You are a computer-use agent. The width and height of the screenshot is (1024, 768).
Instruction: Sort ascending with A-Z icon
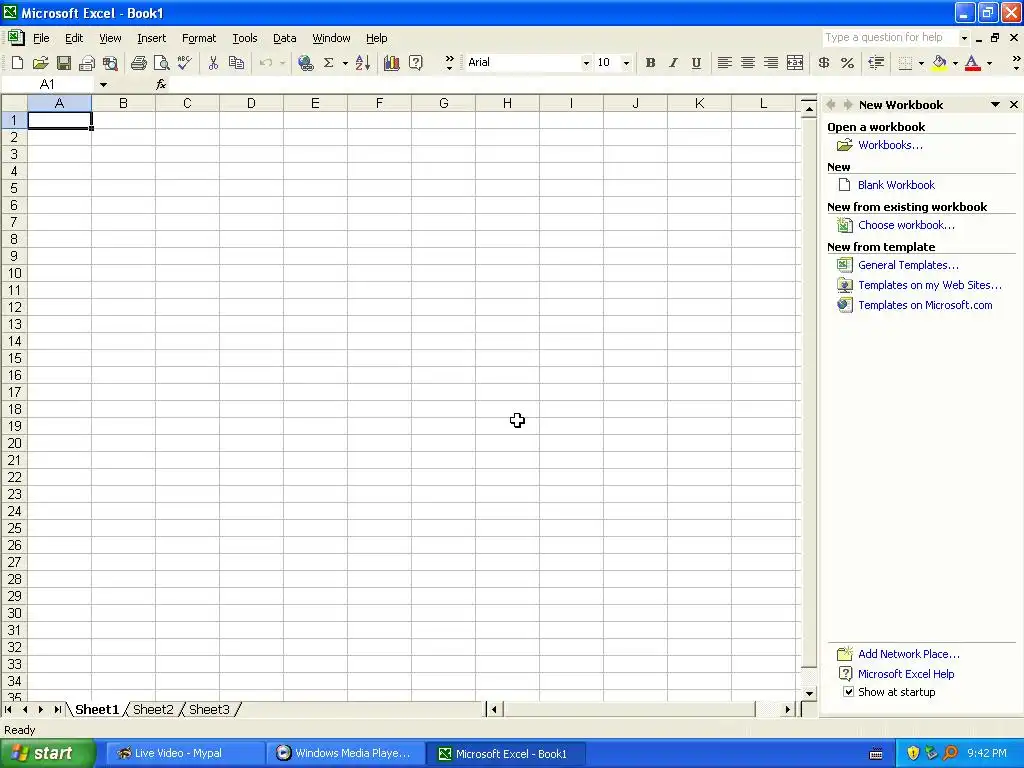(x=363, y=63)
